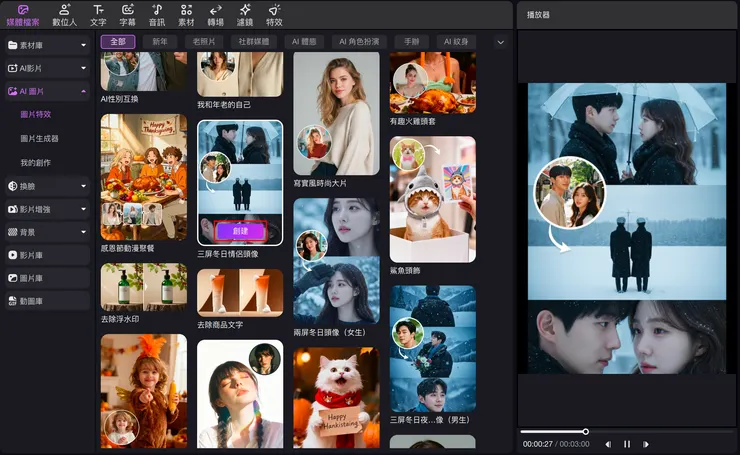Select the AI性別互換 template thumbnail

(144, 71)
